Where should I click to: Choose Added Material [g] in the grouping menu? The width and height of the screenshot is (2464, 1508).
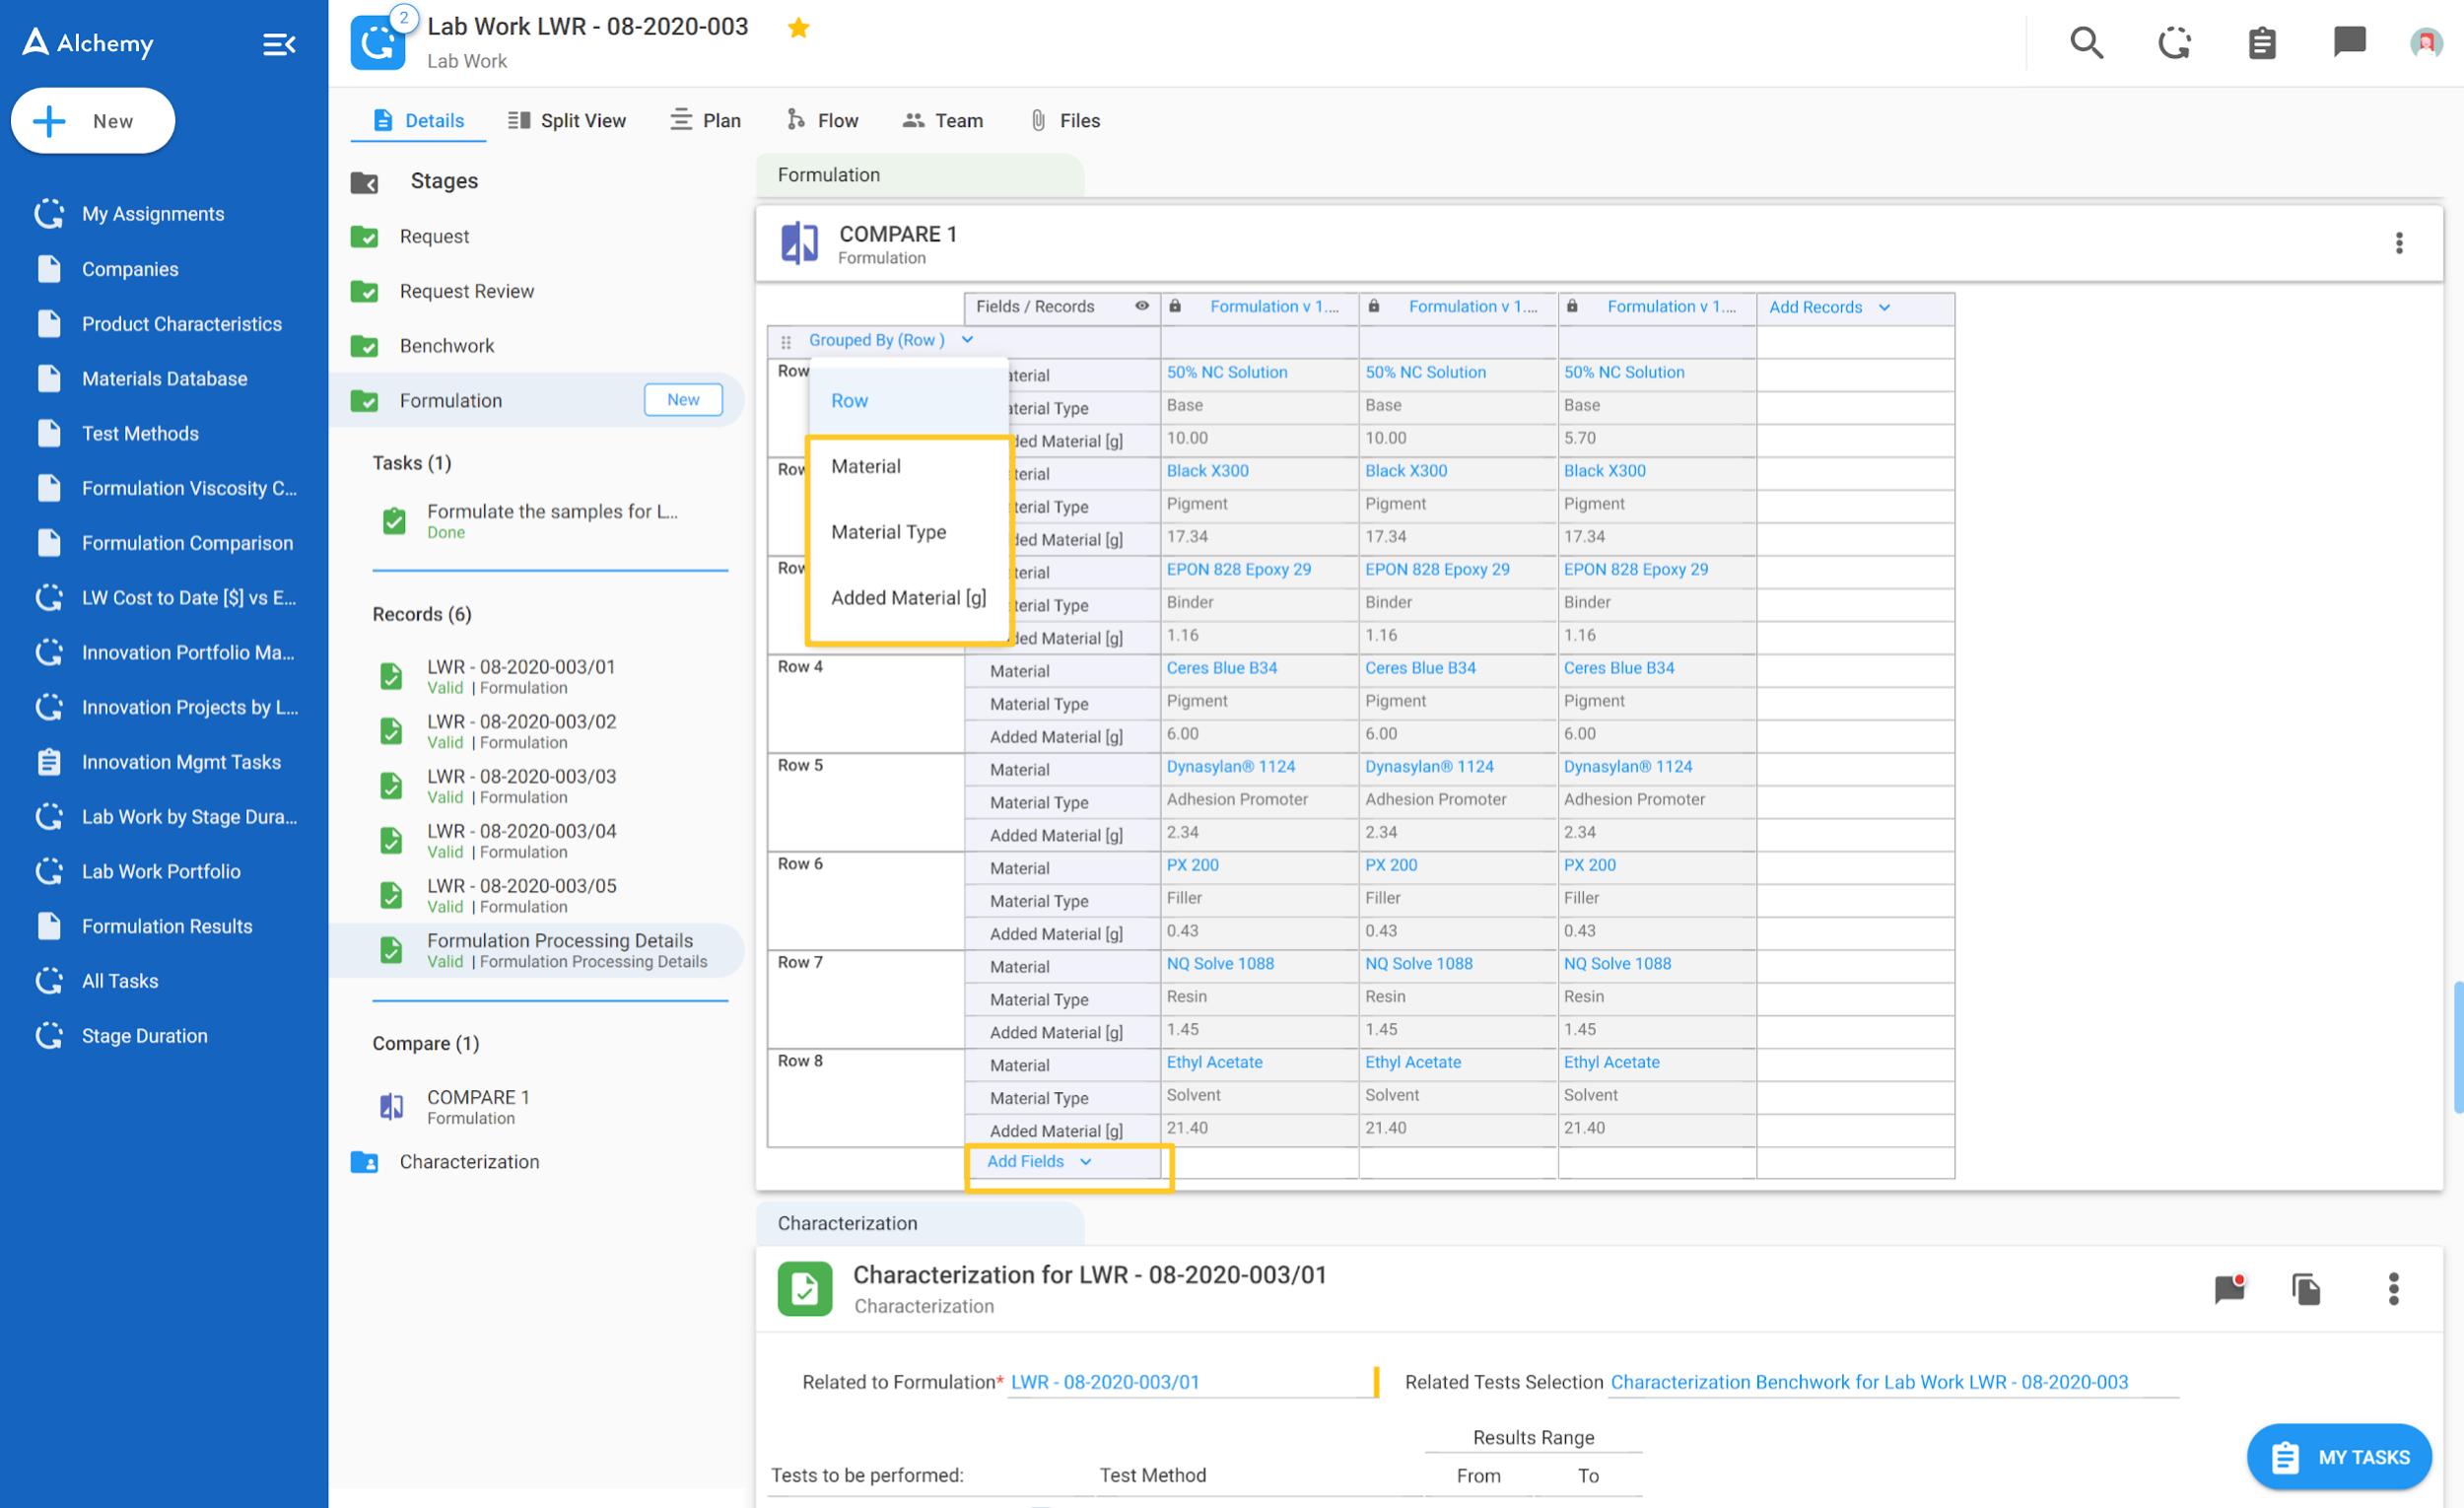[908, 598]
